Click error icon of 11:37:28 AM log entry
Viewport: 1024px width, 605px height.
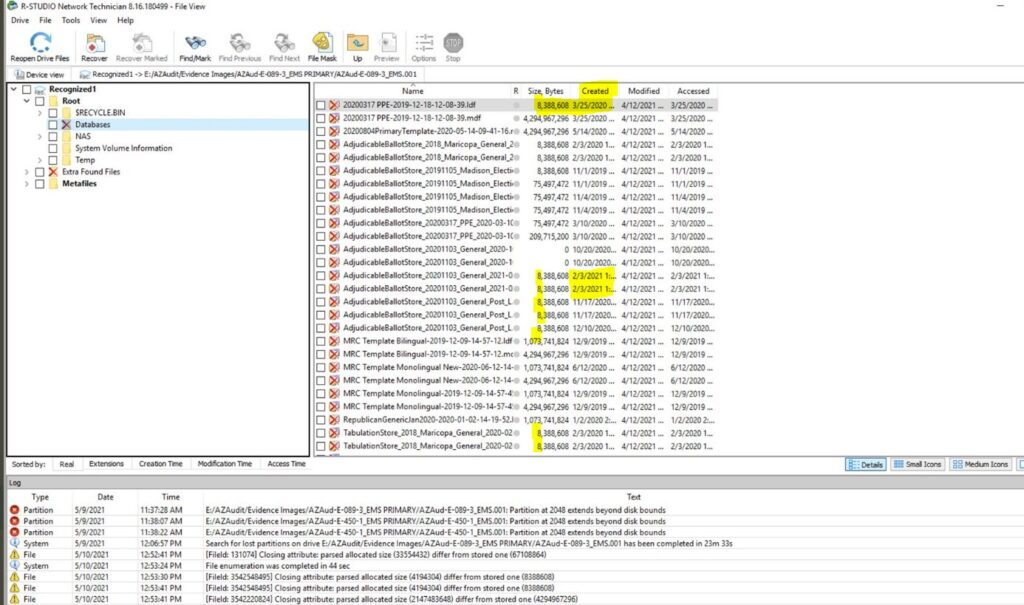click(14, 510)
